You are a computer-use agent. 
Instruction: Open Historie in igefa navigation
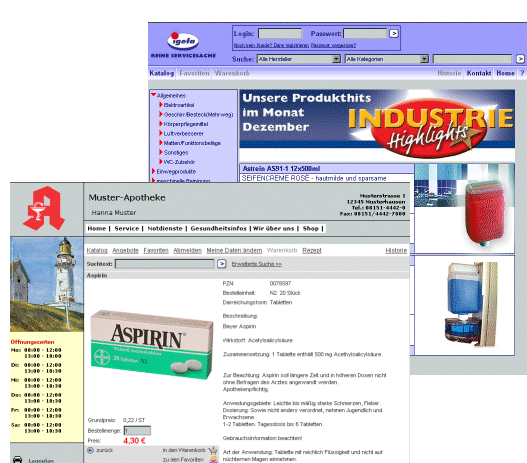click(x=449, y=73)
